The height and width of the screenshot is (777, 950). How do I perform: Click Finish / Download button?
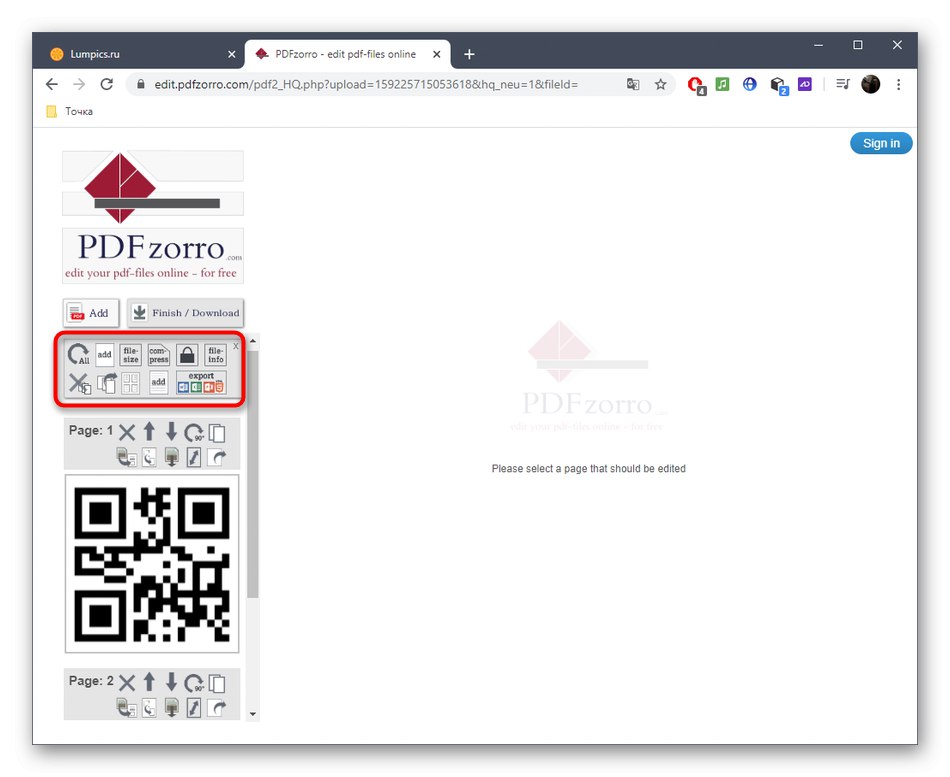tap(185, 313)
